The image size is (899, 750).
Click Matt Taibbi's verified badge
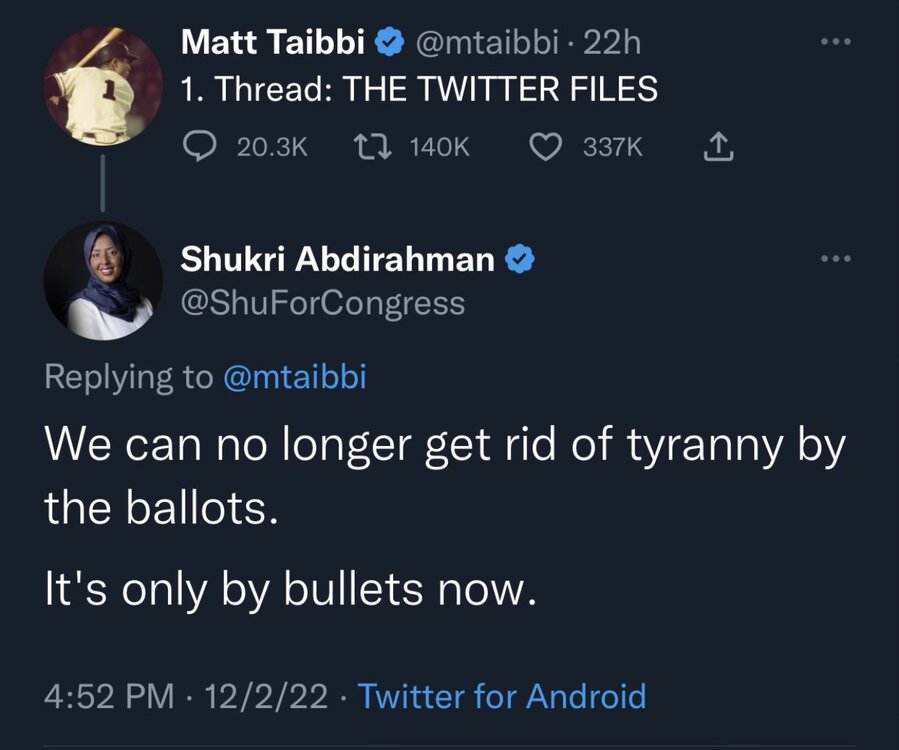pyautogui.click(x=390, y=43)
